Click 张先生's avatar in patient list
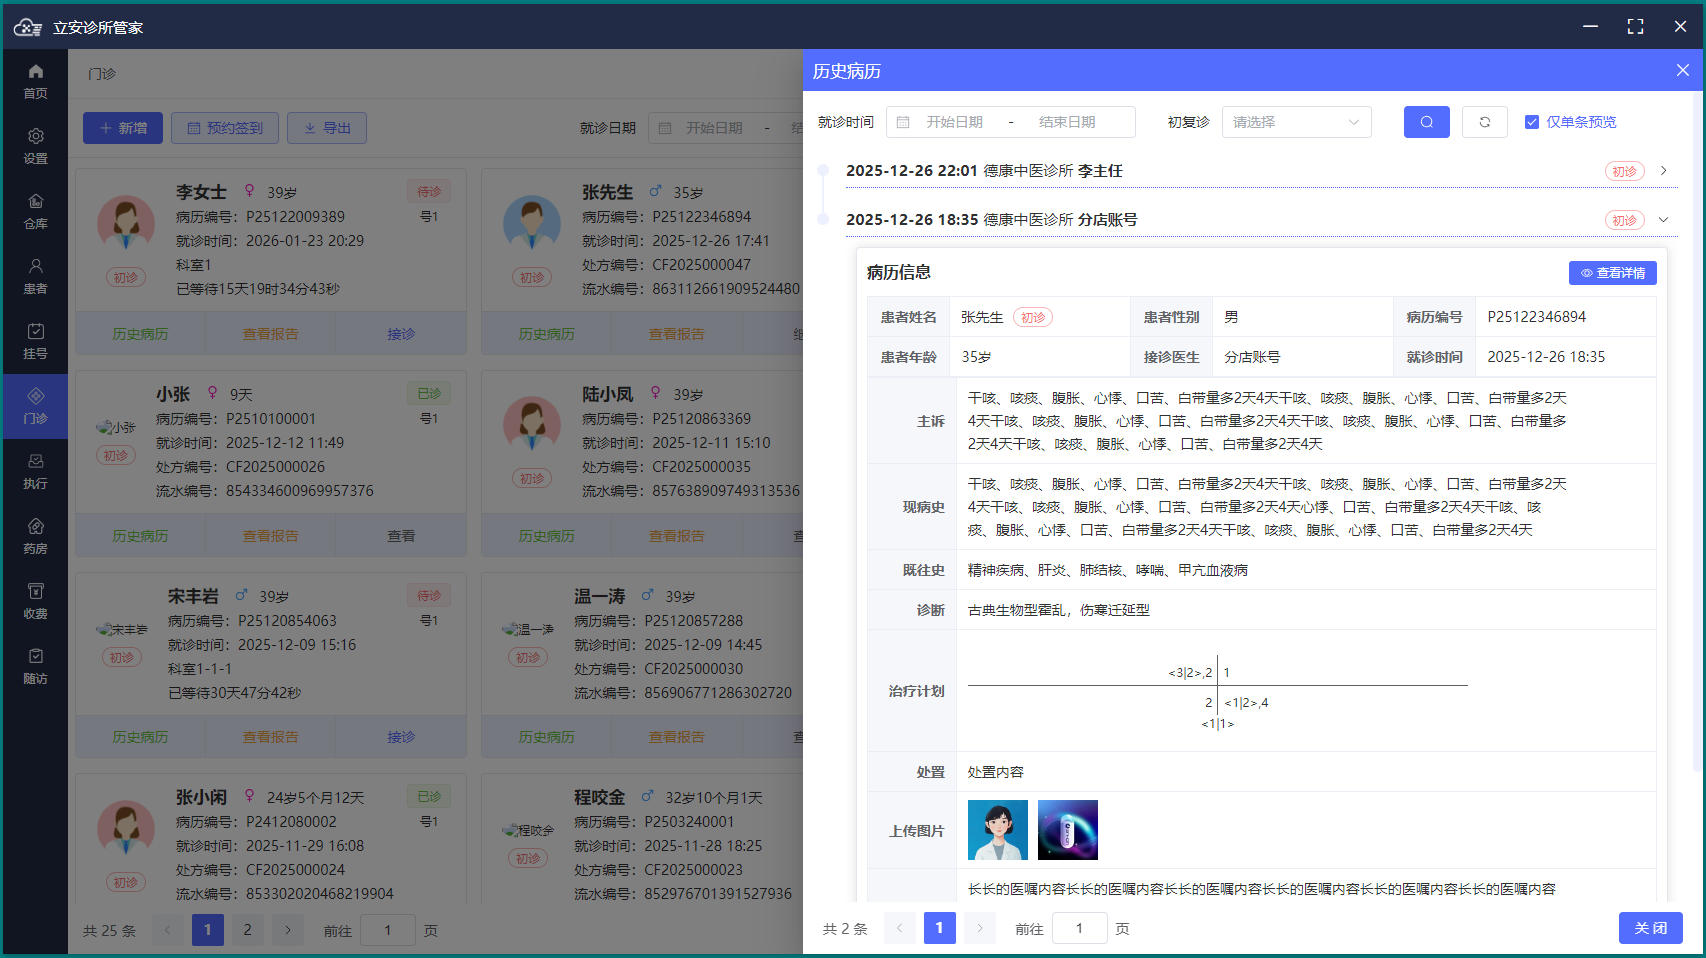This screenshot has height=958, width=1706. pyautogui.click(x=531, y=224)
